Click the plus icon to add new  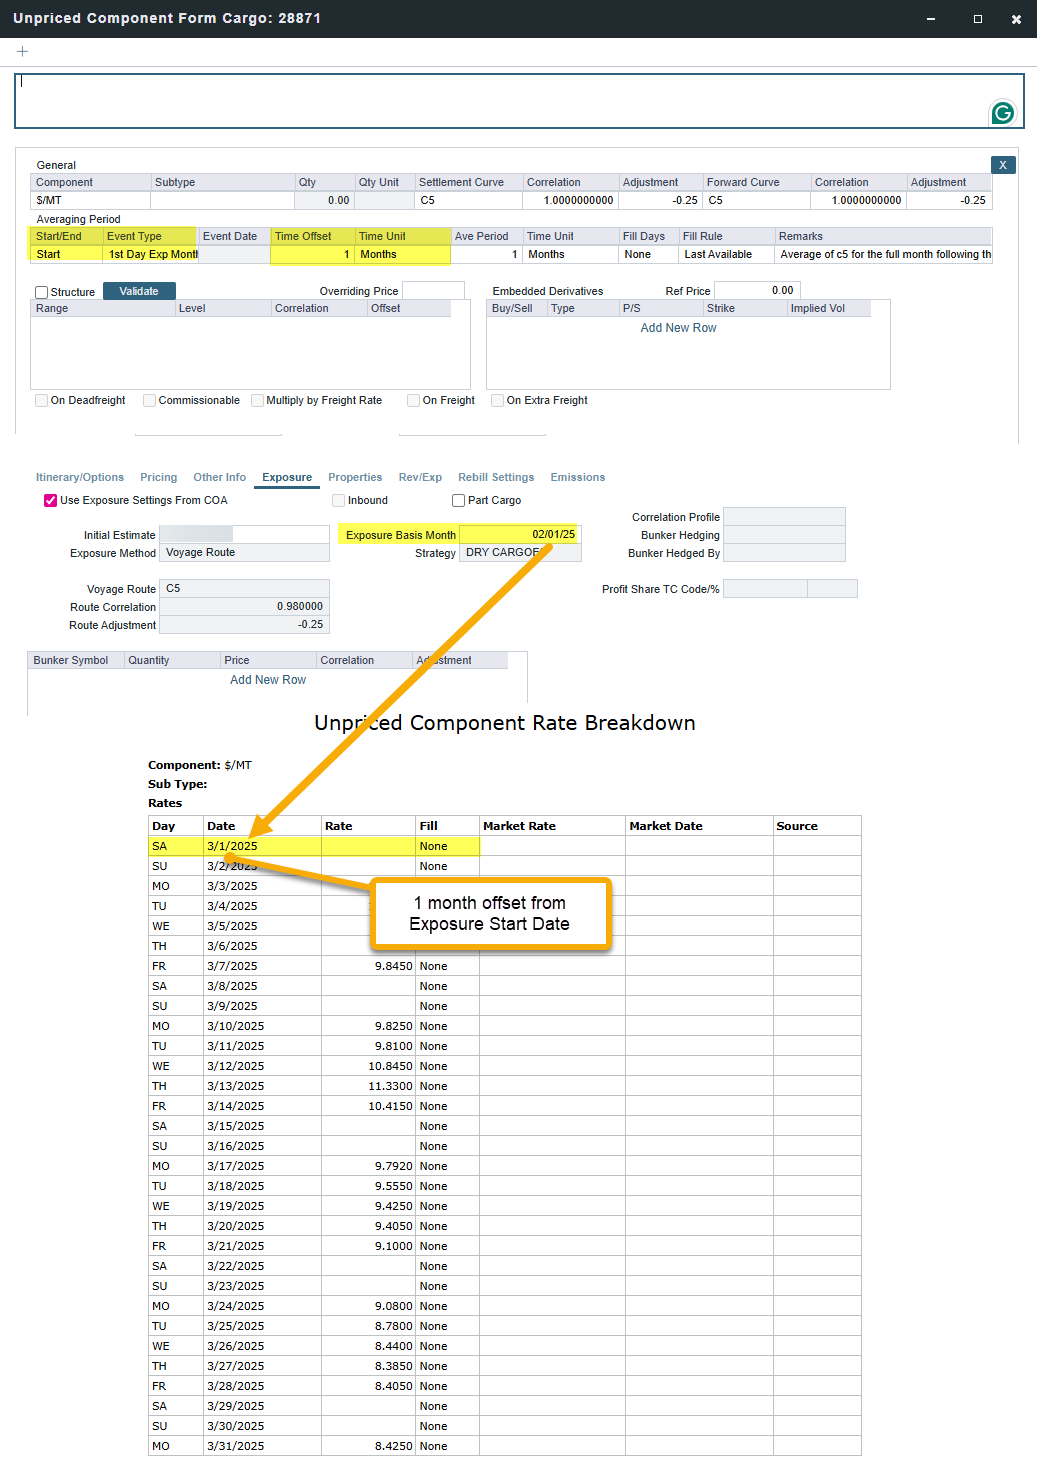22,51
